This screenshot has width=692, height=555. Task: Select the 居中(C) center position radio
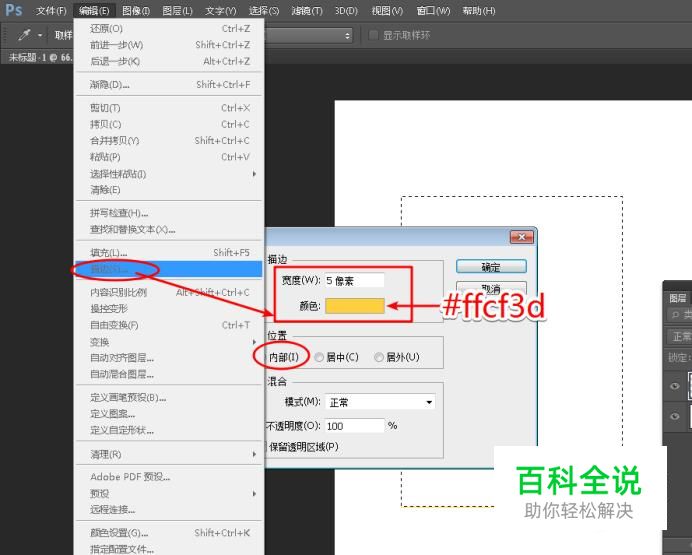tap(319, 357)
